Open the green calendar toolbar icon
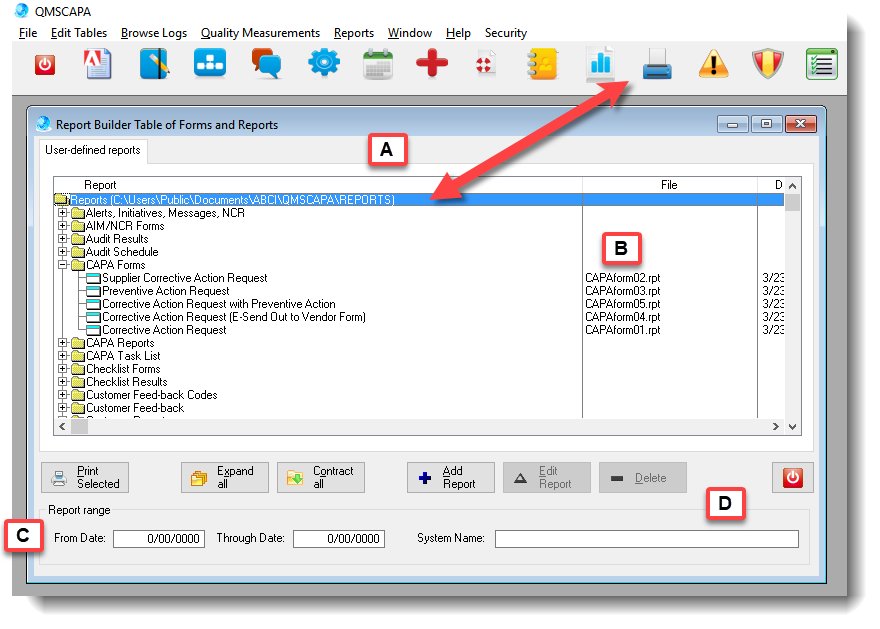 coord(378,65)
